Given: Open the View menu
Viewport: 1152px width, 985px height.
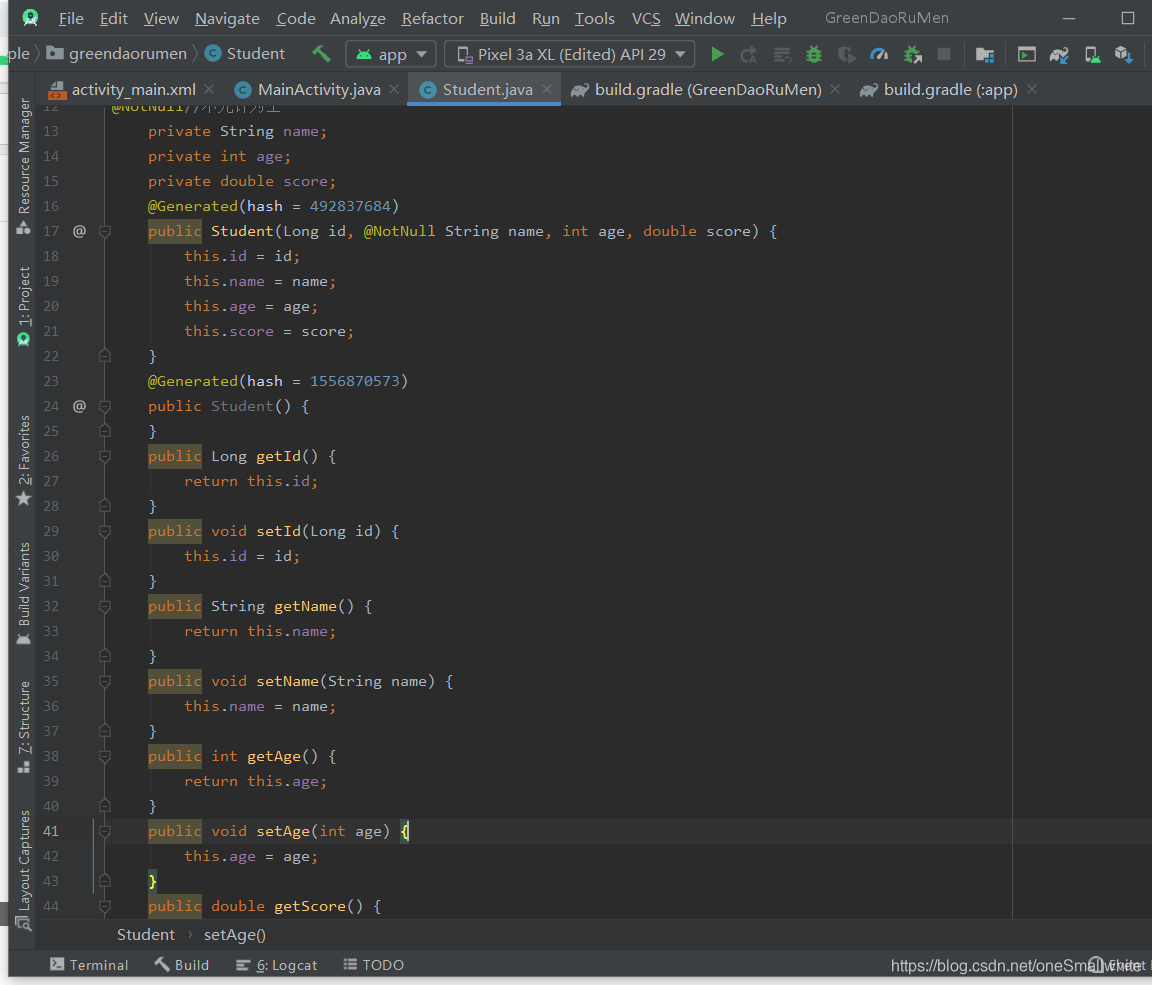Looking at the screenshot, I should pos(161,18).
